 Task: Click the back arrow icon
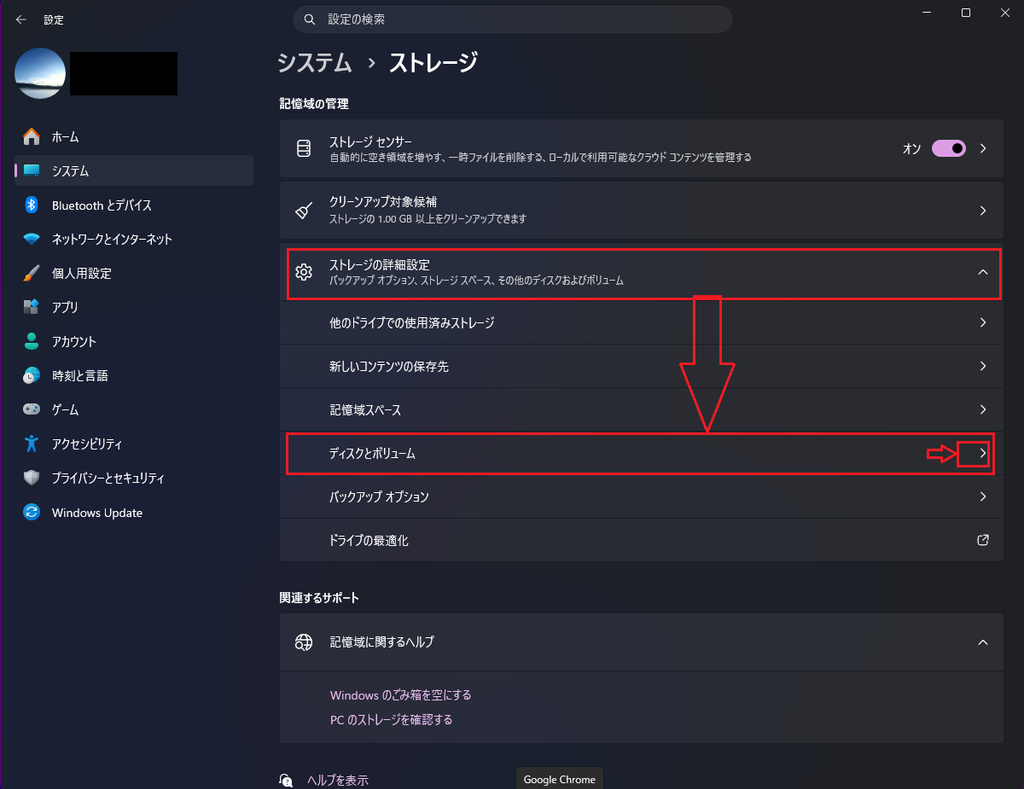(x=21, y=20)
